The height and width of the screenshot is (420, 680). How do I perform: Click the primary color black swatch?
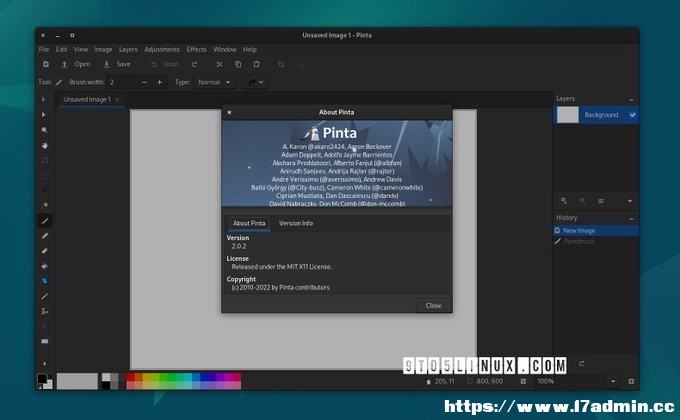pos(42,379)
